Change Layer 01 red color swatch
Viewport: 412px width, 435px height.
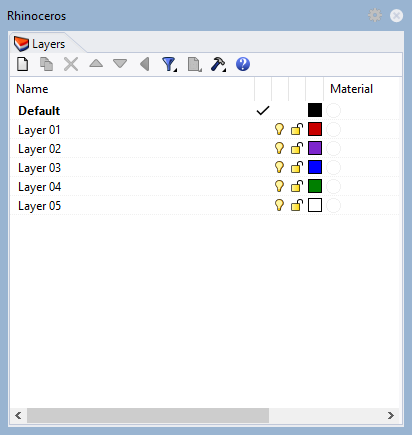[x=315, y=129]
